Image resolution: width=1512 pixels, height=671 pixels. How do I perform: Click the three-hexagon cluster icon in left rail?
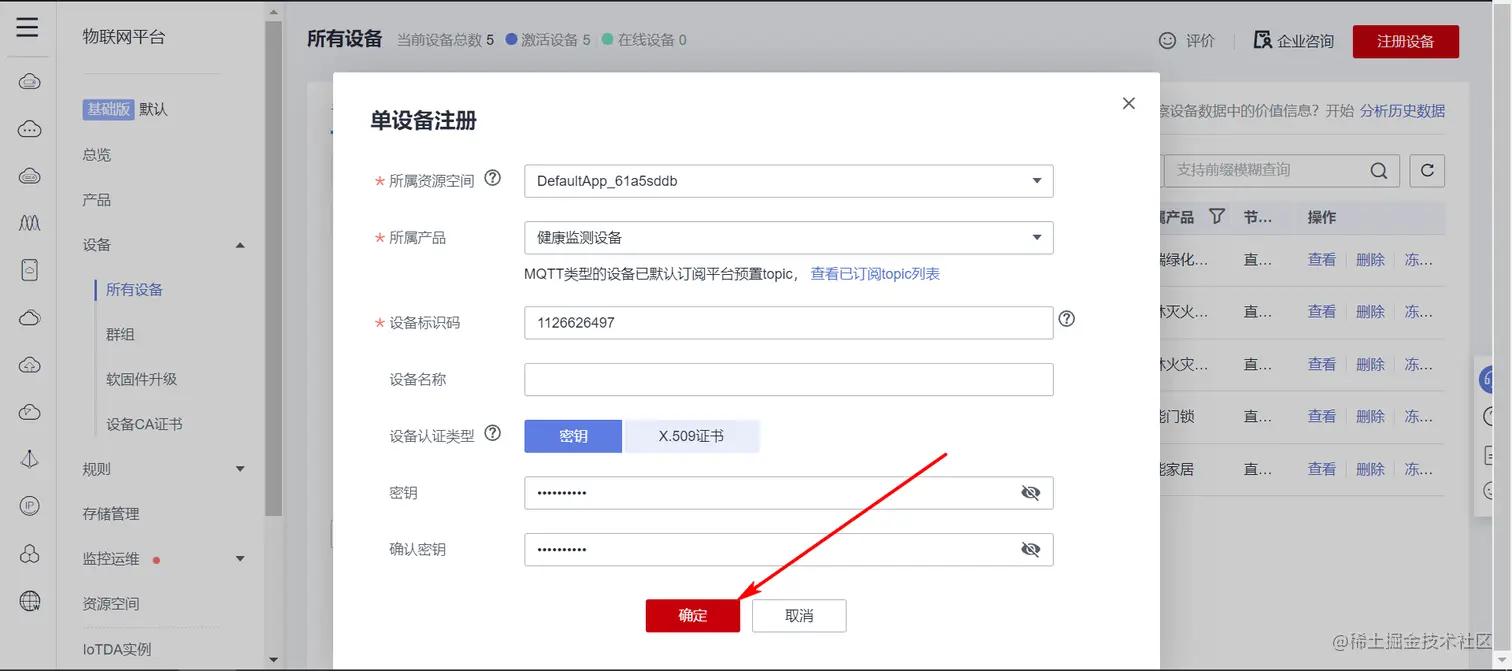tap(29, 554)
